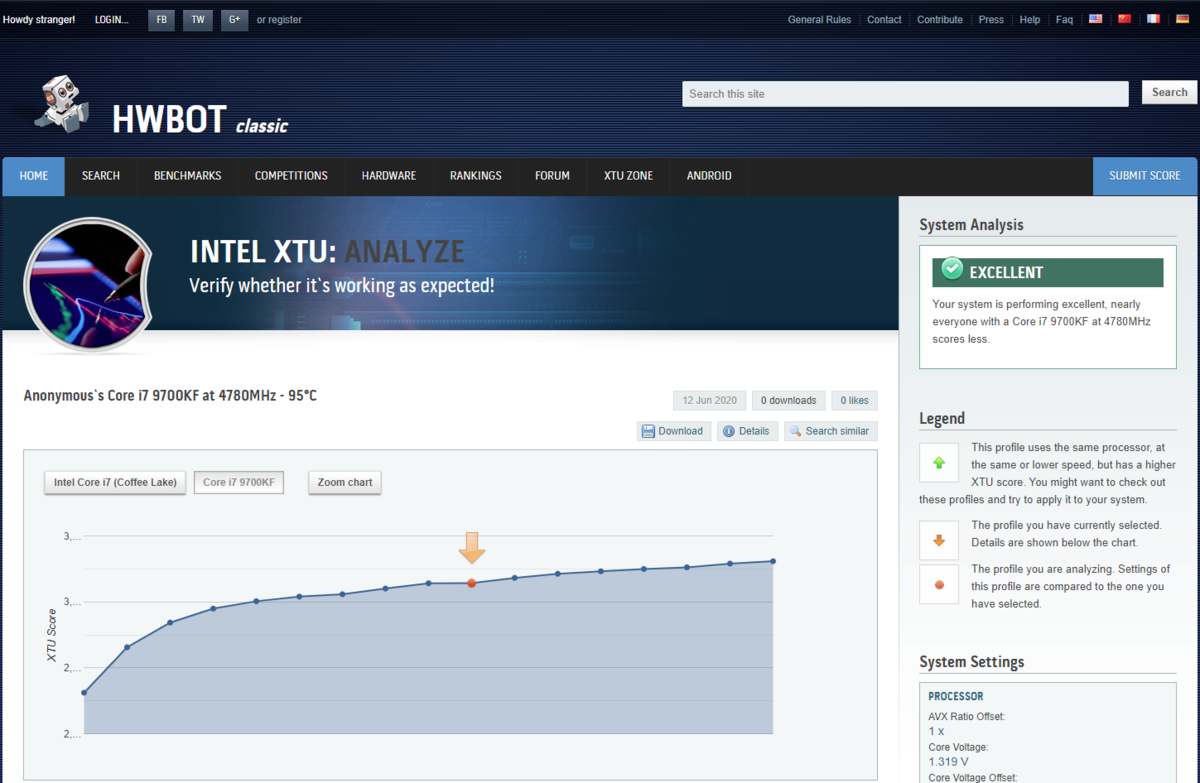Click the Zoom chart button

345,482
